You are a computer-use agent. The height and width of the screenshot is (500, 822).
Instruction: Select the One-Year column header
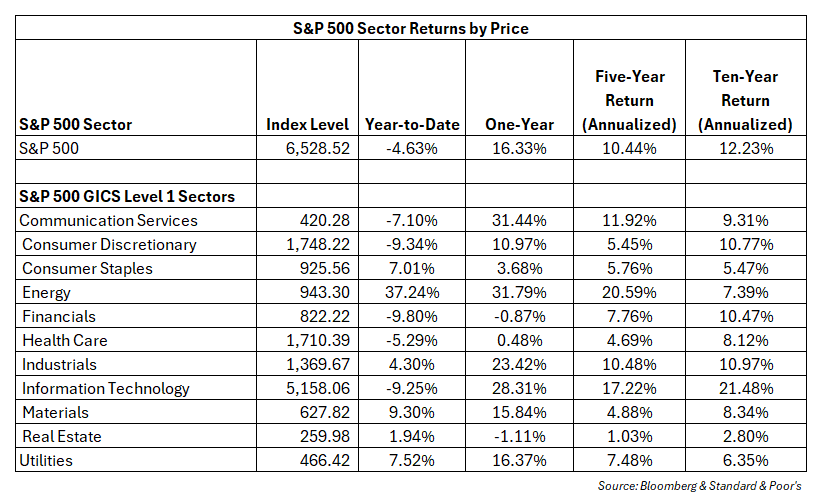(x=519, y=125)
